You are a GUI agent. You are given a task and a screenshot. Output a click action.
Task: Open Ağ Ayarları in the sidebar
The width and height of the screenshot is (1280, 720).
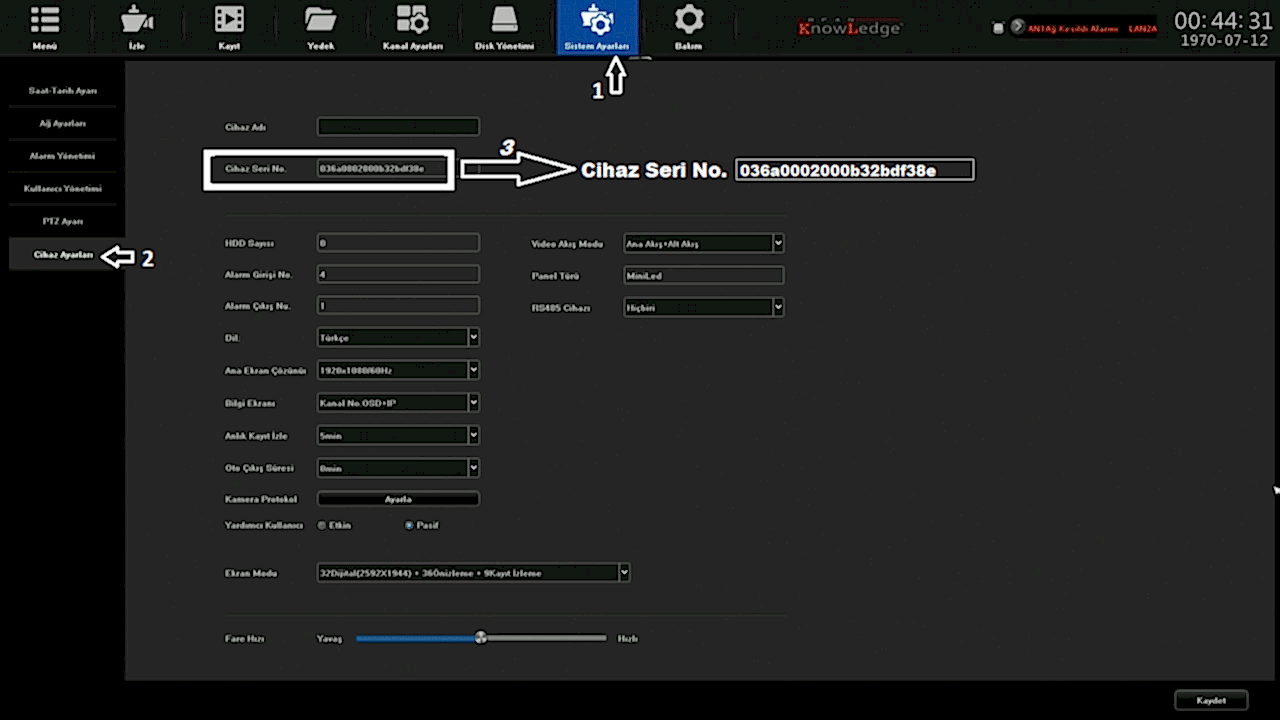pyautogui.click(x=62, y=123)
